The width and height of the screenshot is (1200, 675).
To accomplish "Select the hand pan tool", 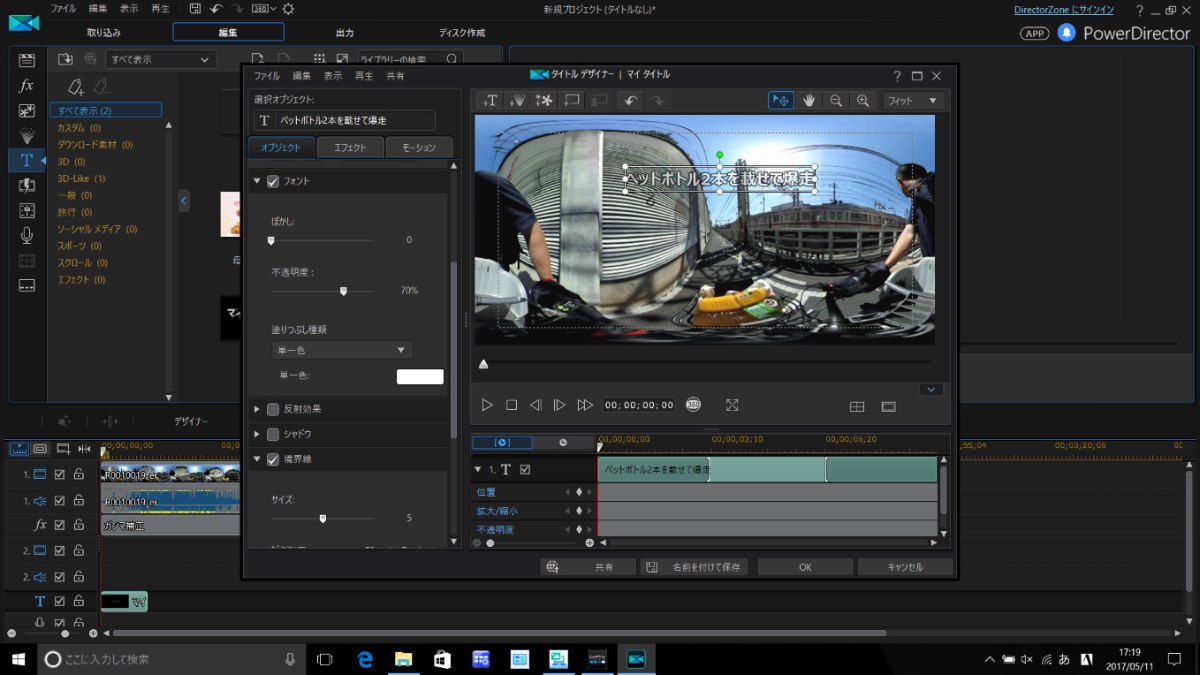I will click(x=808, y=100).
